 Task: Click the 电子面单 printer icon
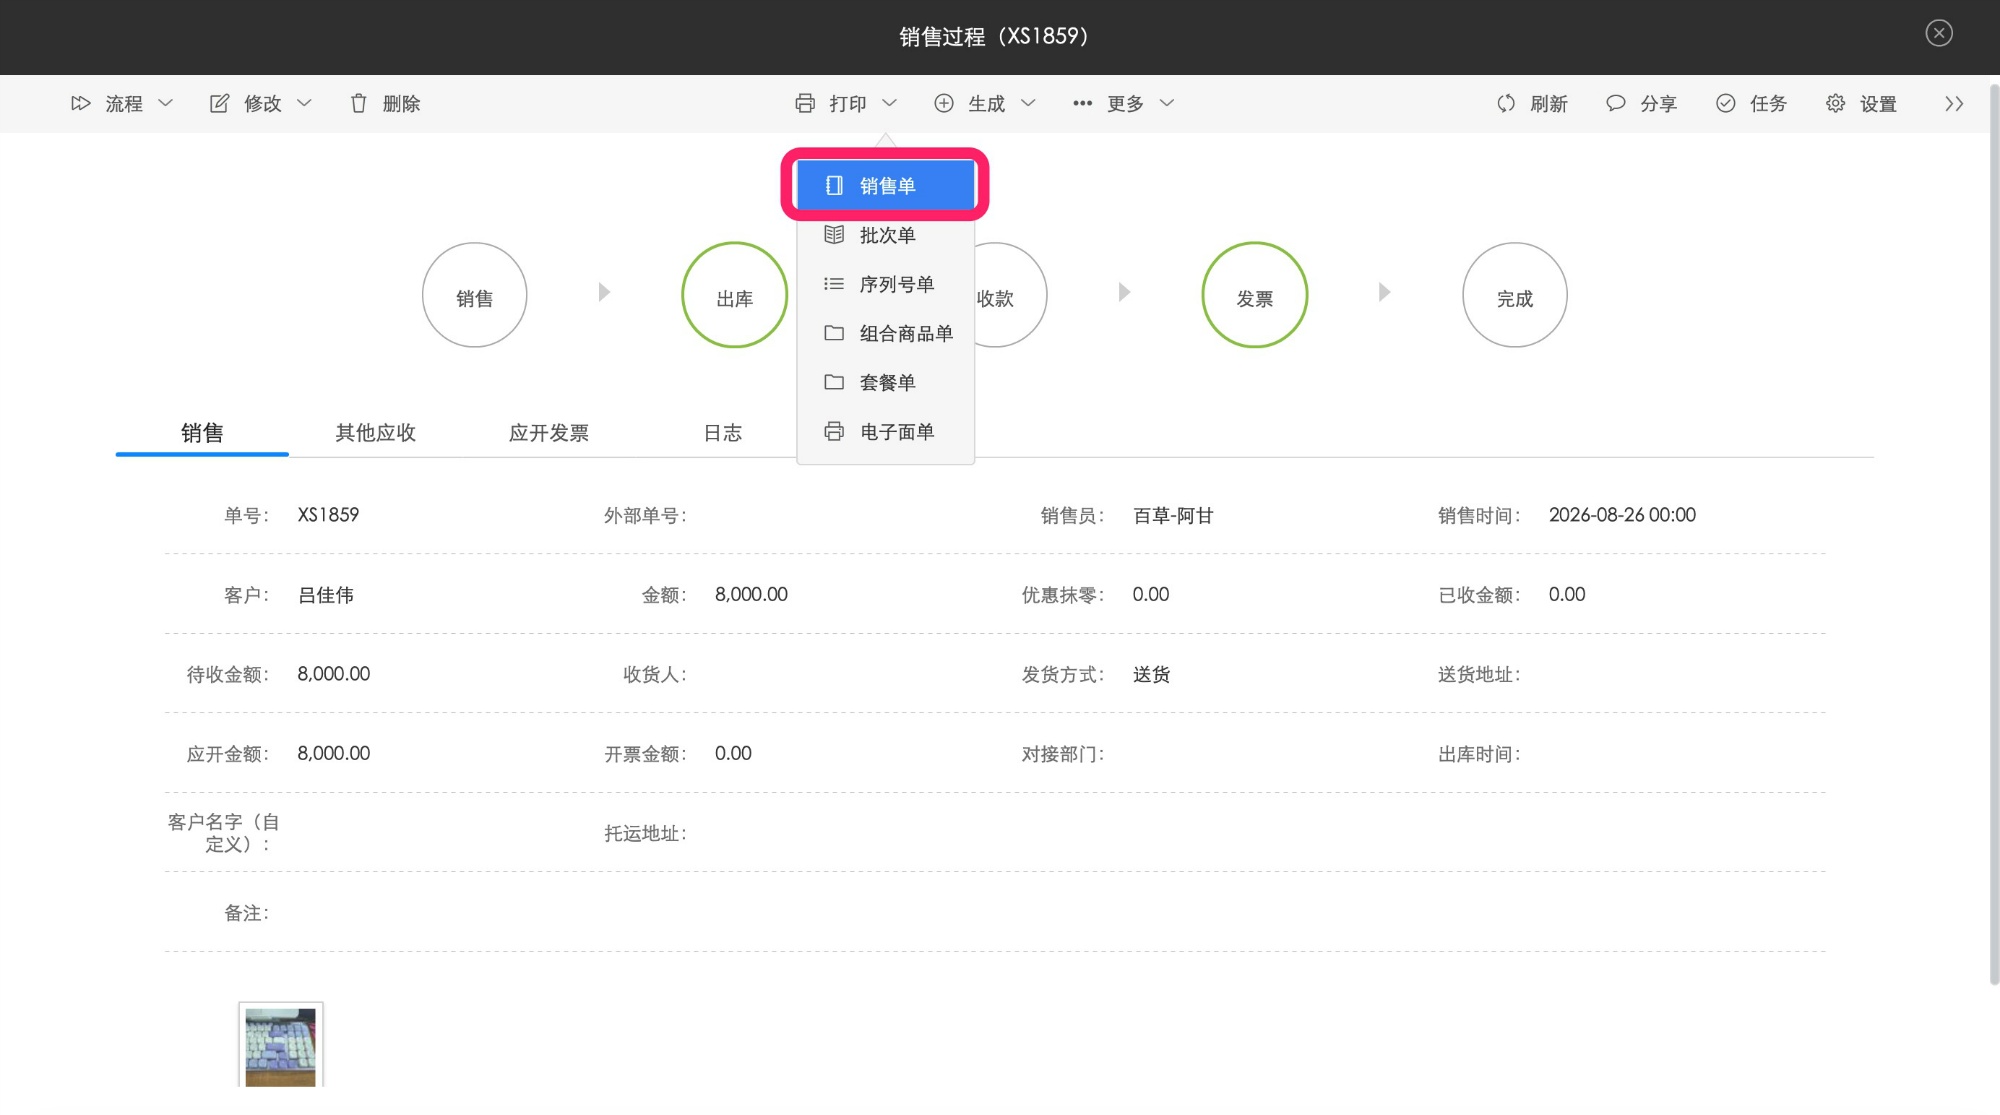(834, 431)
